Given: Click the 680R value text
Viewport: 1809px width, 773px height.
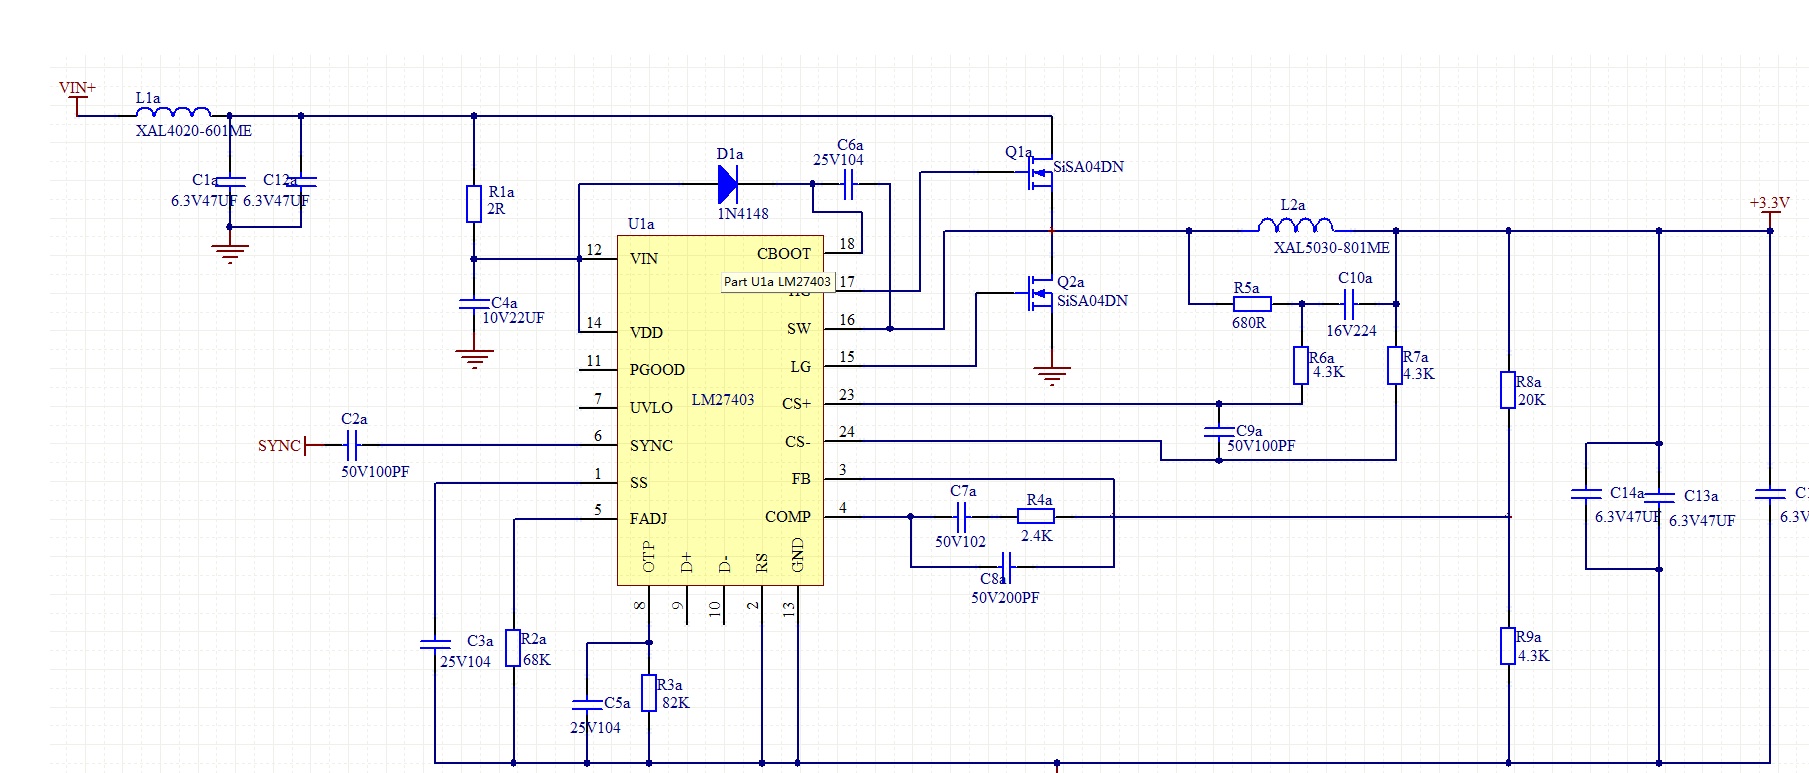Looking at the screenshot, I should 1249,323.
